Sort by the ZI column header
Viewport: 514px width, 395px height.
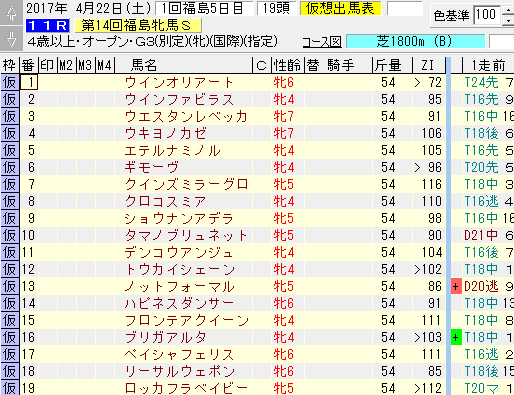click(429, 65)
